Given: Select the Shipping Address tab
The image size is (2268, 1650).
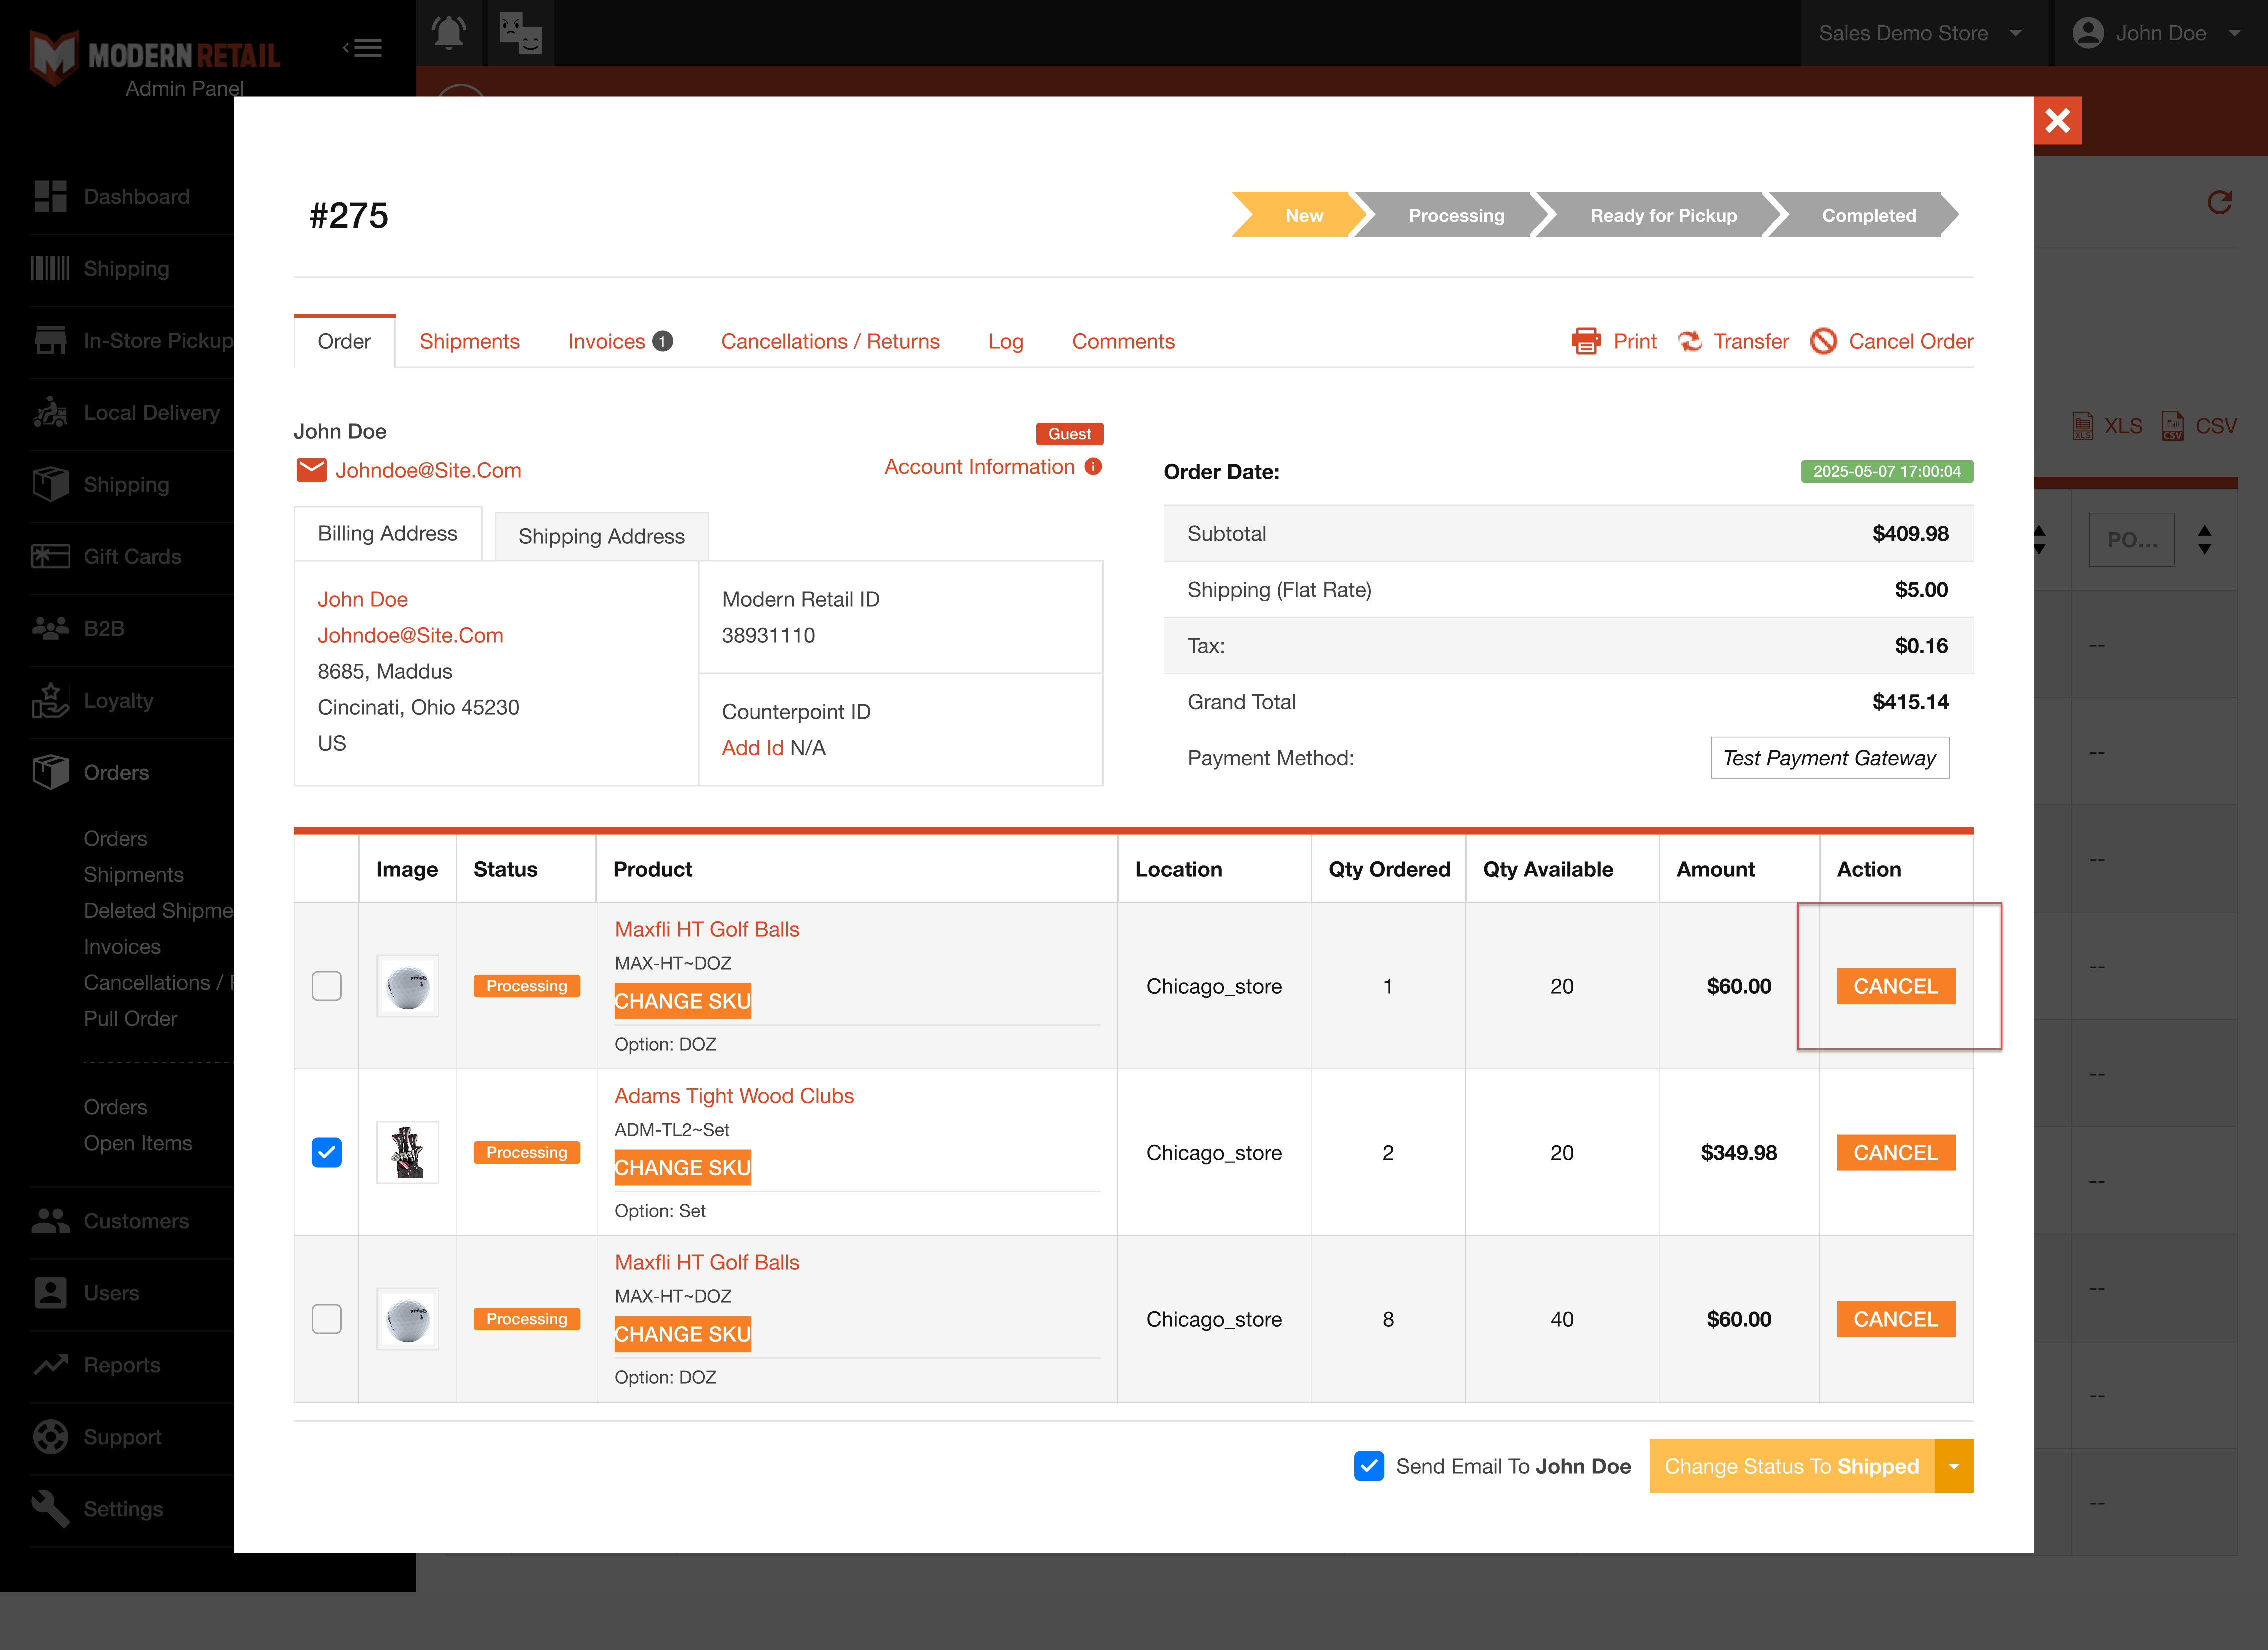Looking at the screenshot, I should (602, 537).
